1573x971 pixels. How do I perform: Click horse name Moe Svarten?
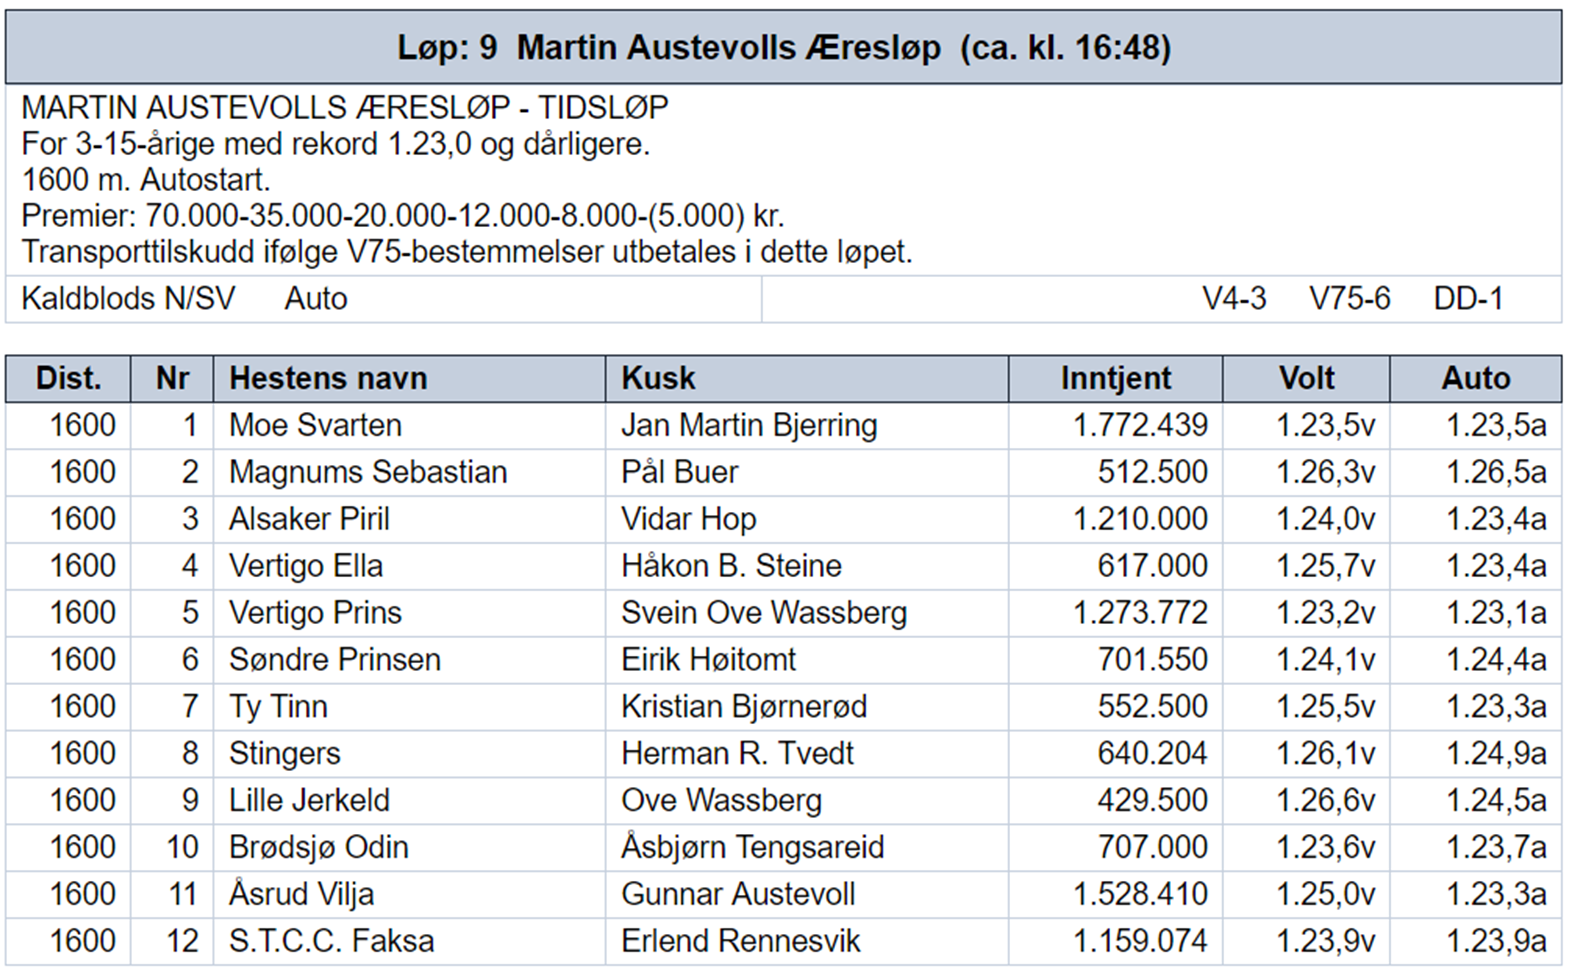[315, 425]
